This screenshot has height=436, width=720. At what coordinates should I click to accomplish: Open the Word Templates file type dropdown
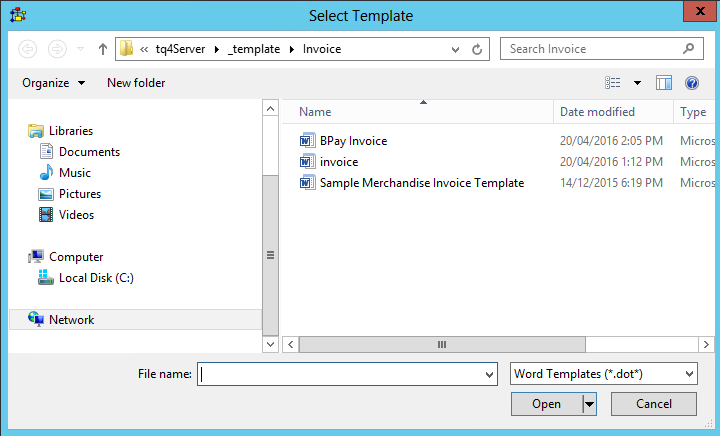click(603, 374)
